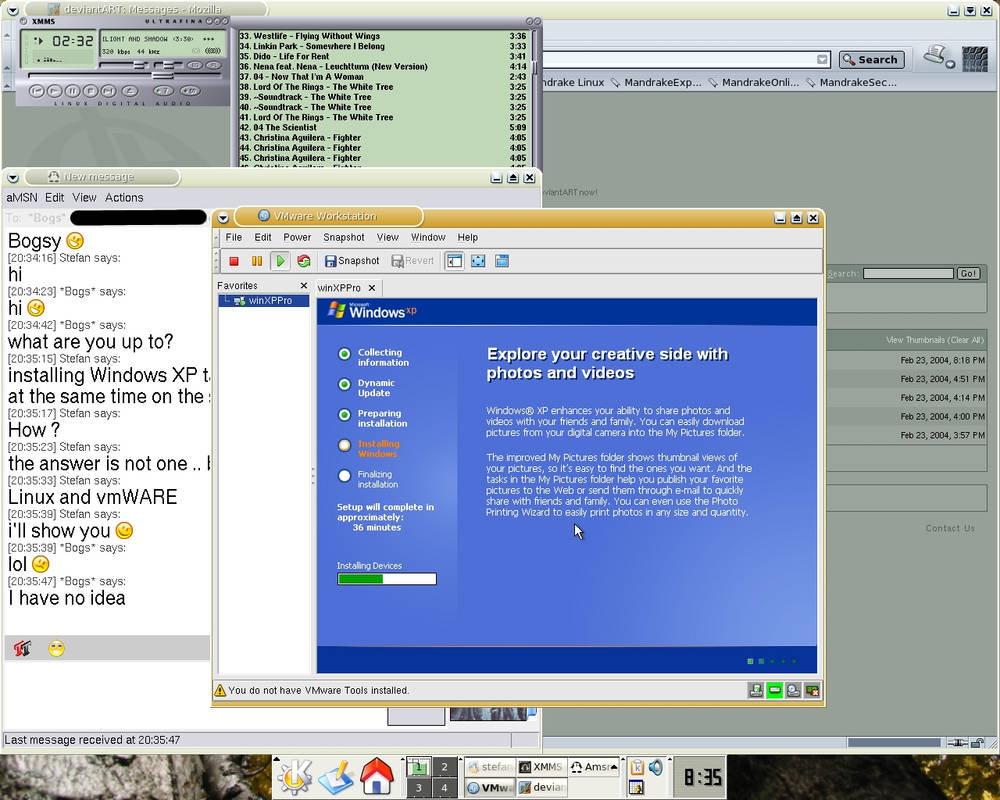Image resolution: width=1000 pixels, height=800 pixels.
Task: Open the MandrakeSec... bookmark in Mozilla
Action: click(x=851, y=82)
